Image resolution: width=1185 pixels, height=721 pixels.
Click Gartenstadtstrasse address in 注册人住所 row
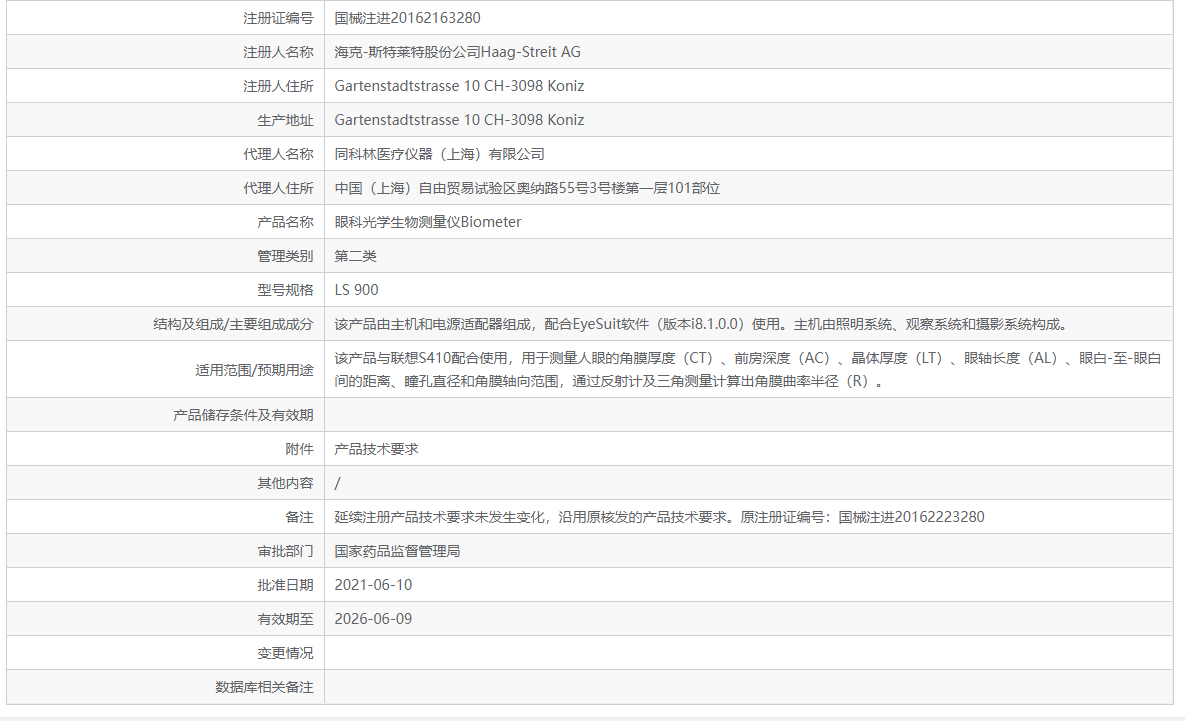tap(459, 86)
